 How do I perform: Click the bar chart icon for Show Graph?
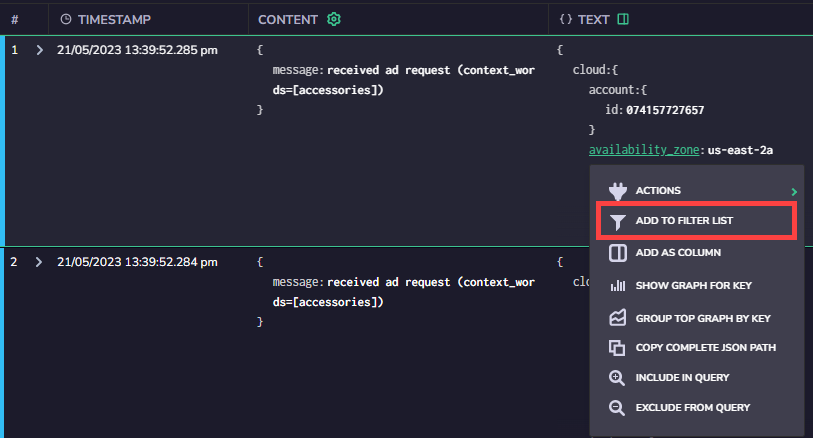pyautogui.click(x=618, y=286)
